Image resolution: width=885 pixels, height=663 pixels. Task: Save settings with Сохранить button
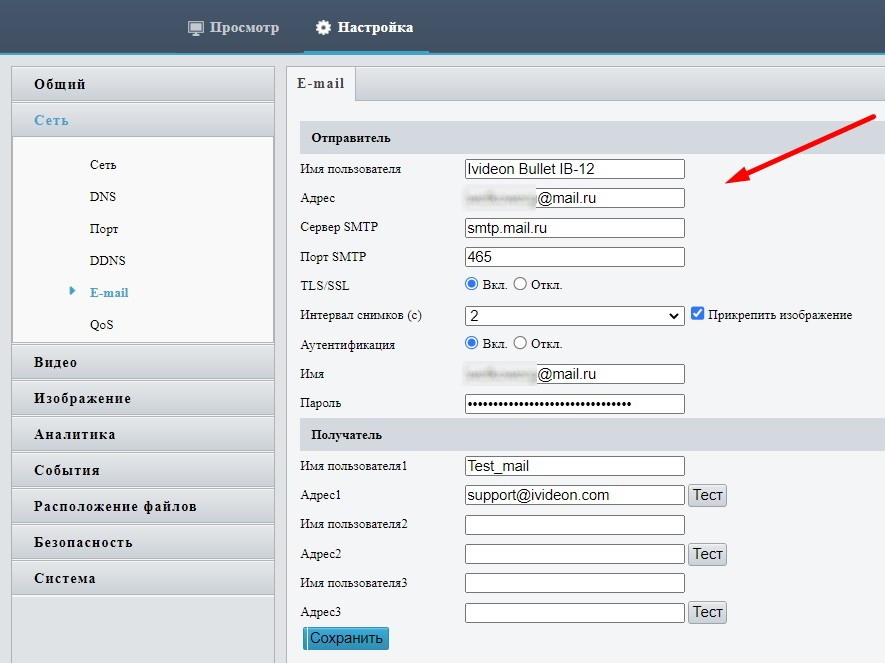coord(346,638)
